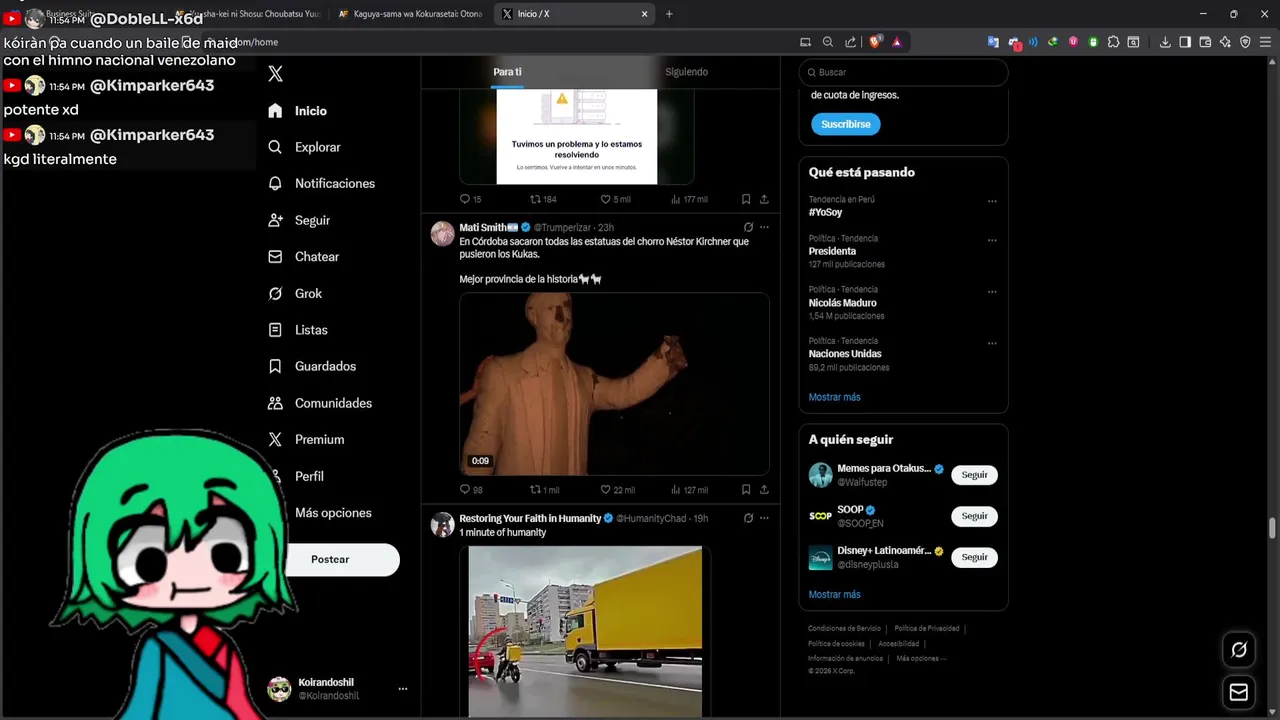Follow Memes para Otakus

click(974, 475)
